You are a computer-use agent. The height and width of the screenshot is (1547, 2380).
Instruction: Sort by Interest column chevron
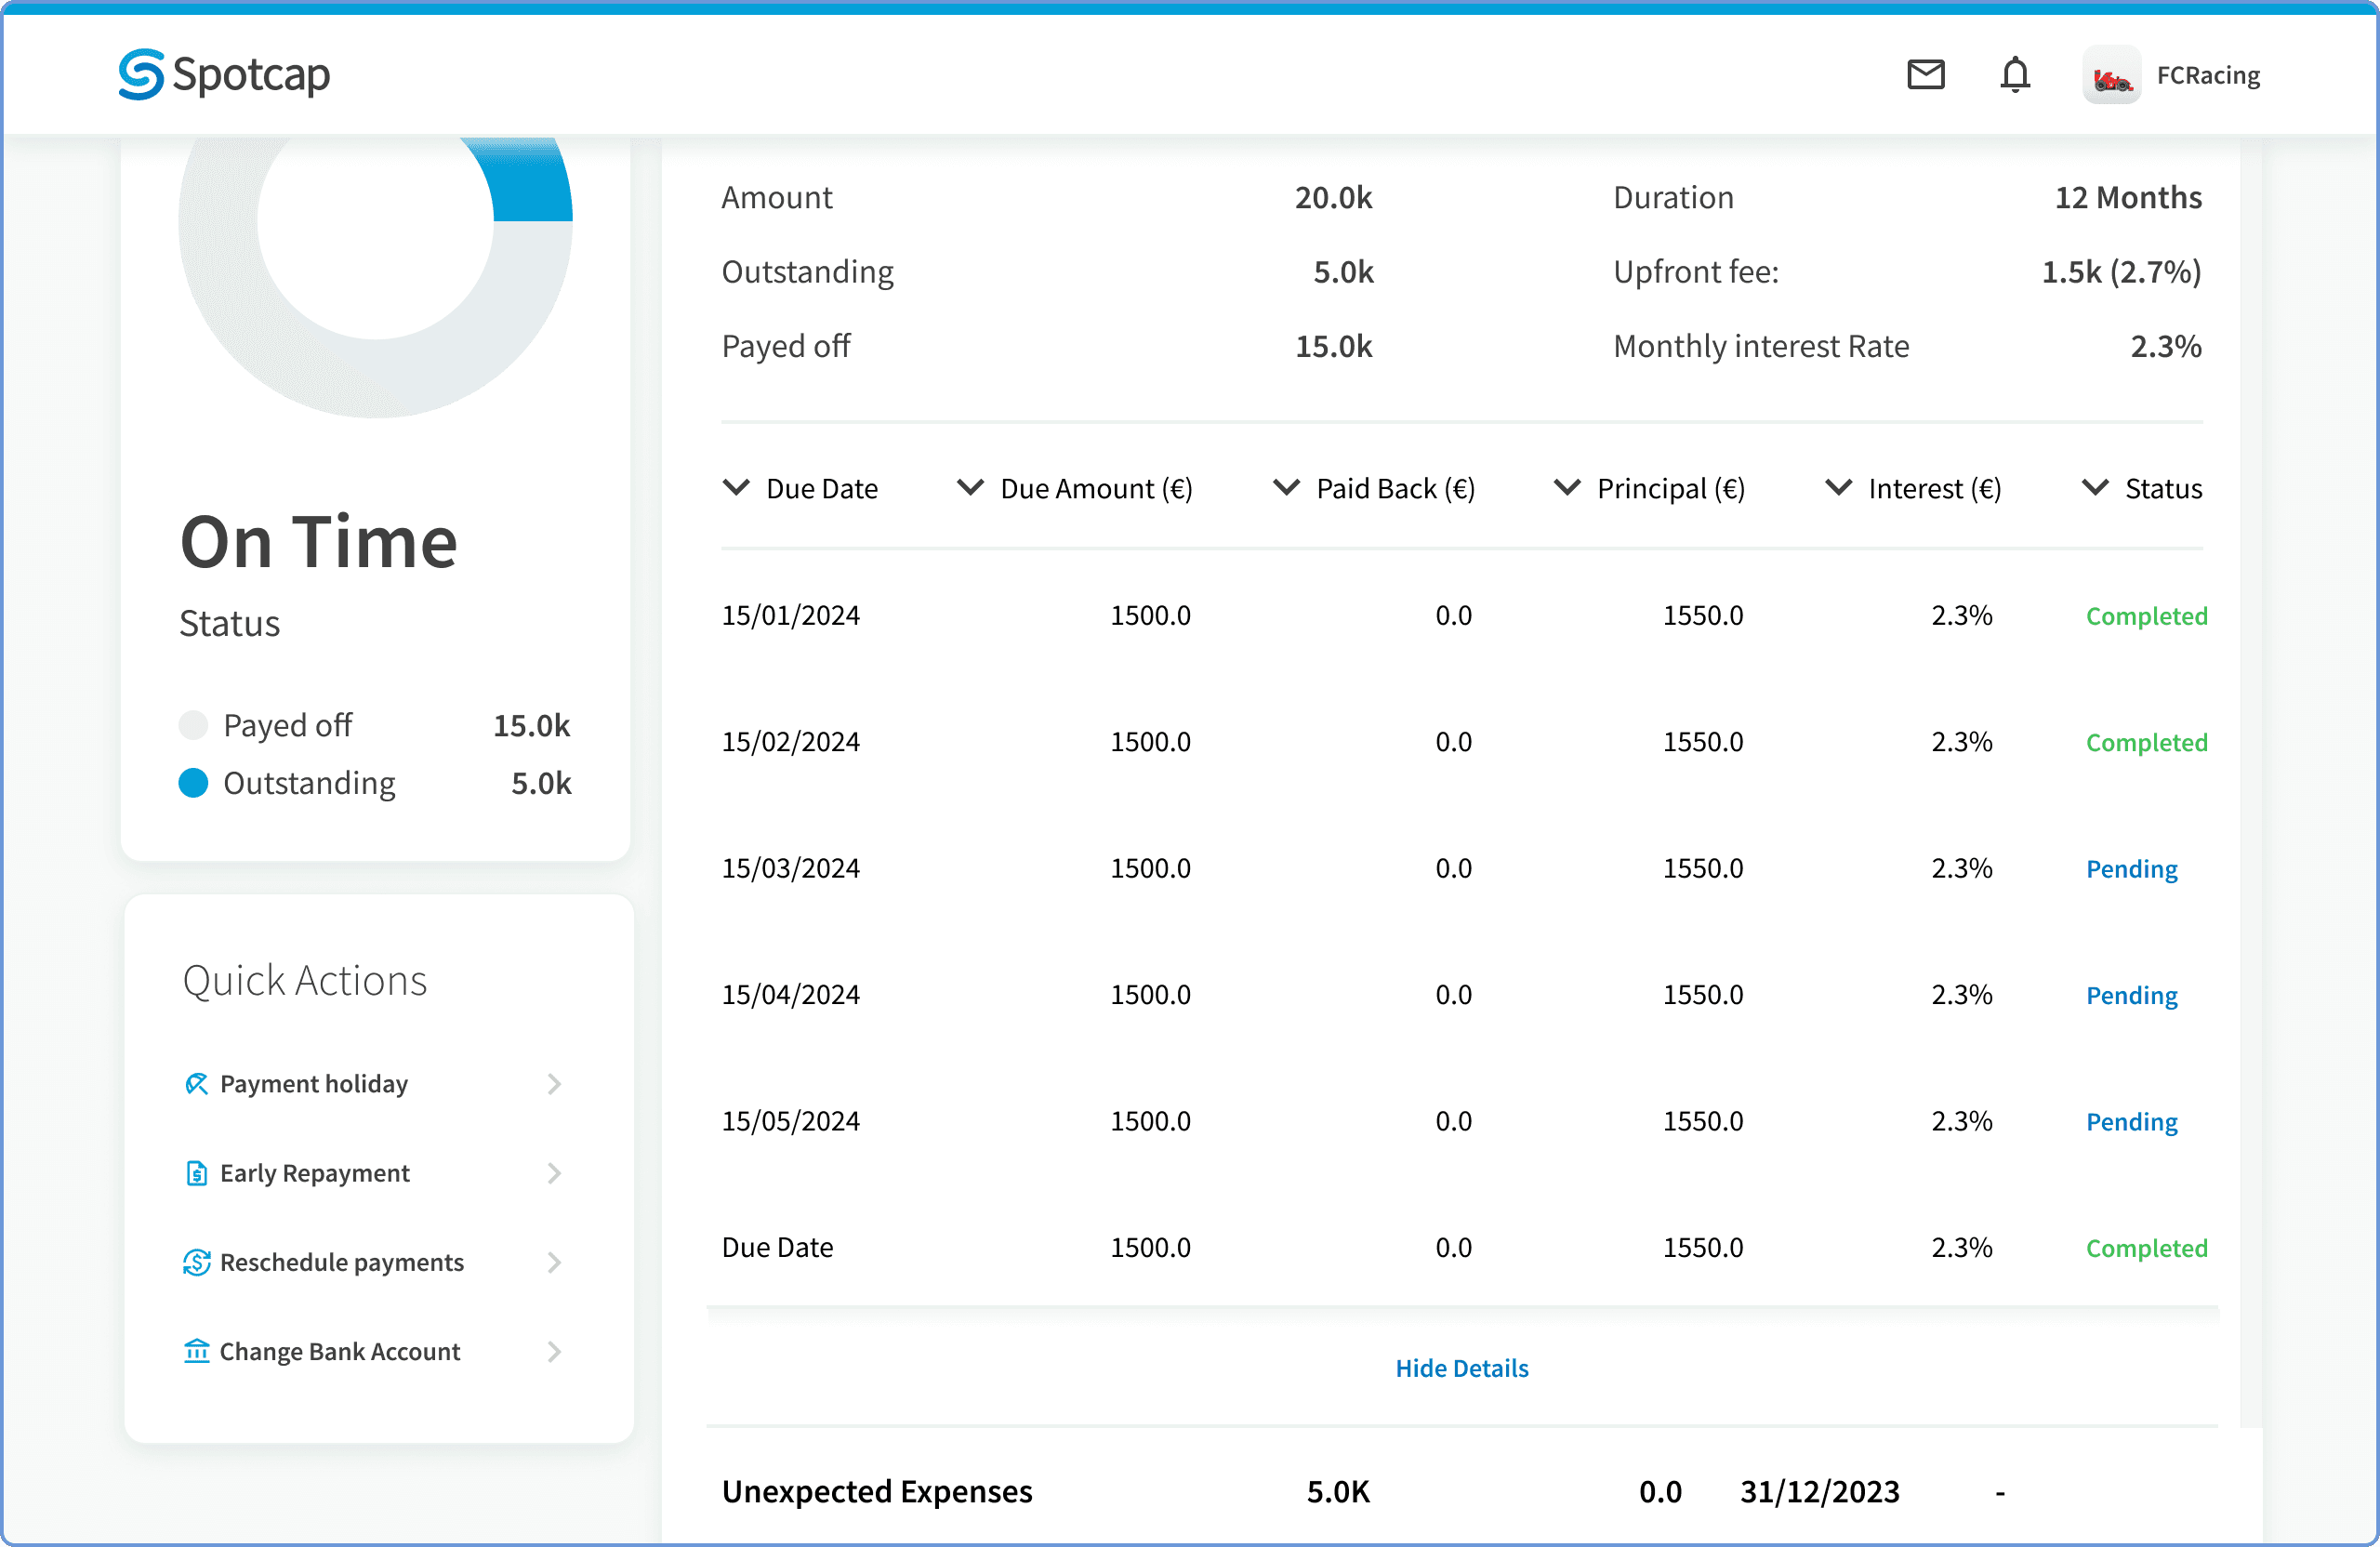coord(1838,488)
